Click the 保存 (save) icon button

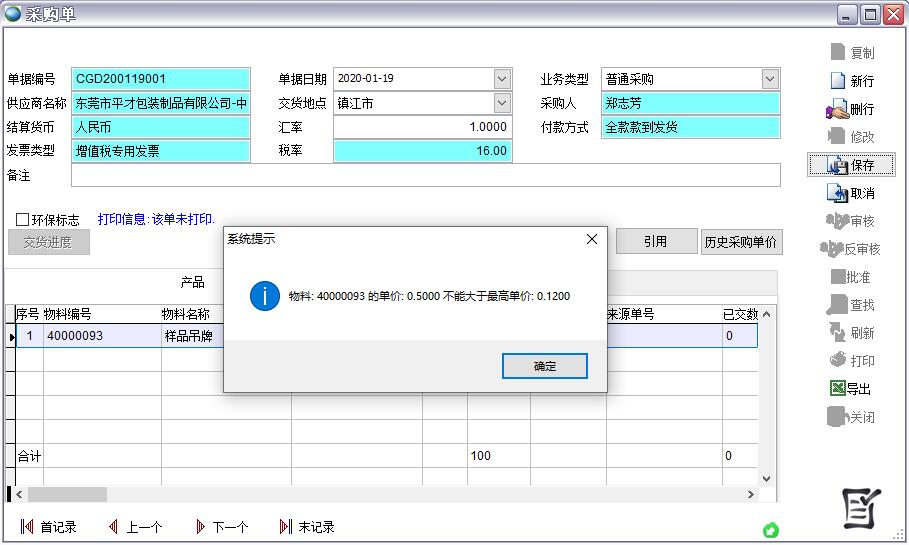[850, 165]
